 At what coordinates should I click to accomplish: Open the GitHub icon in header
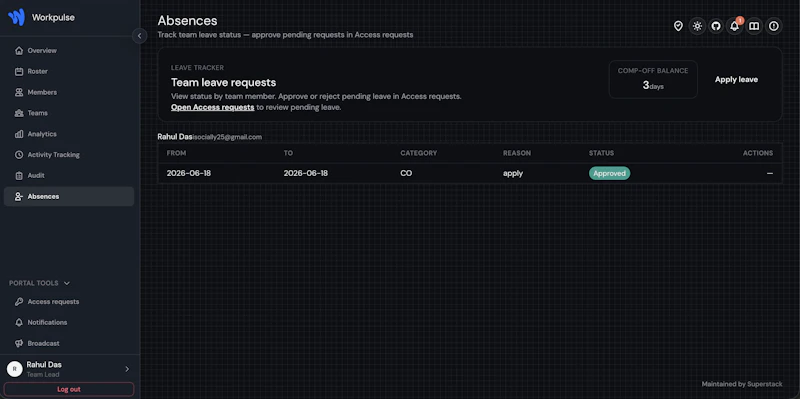pyautogui.click(x=716, y=26)
